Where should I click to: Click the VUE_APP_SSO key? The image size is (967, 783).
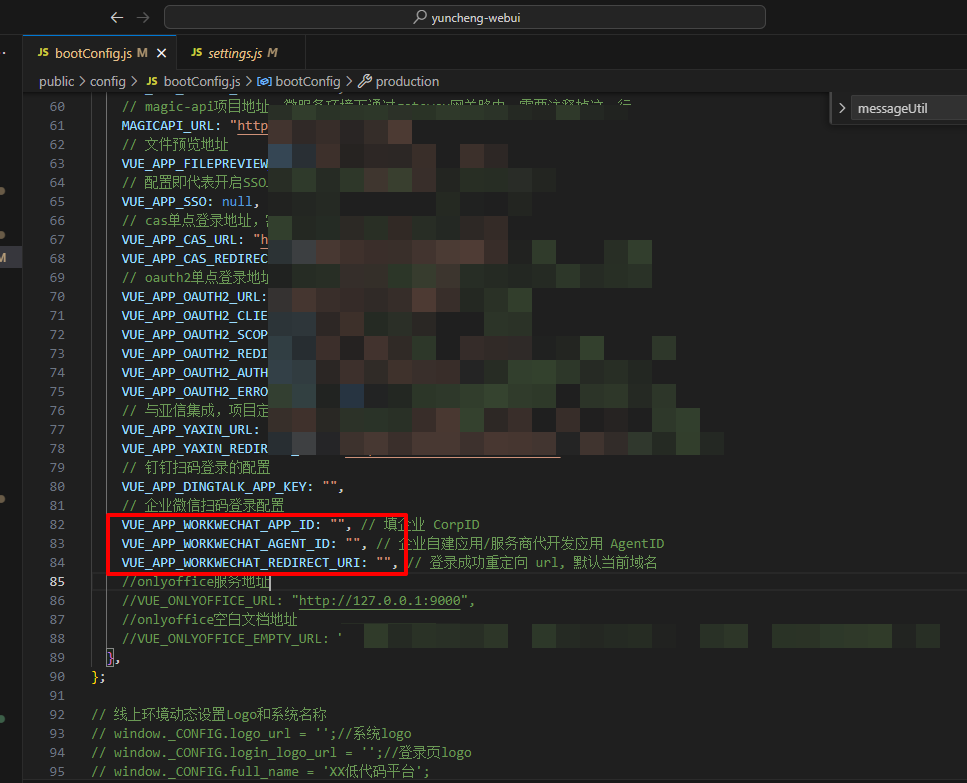164,202
